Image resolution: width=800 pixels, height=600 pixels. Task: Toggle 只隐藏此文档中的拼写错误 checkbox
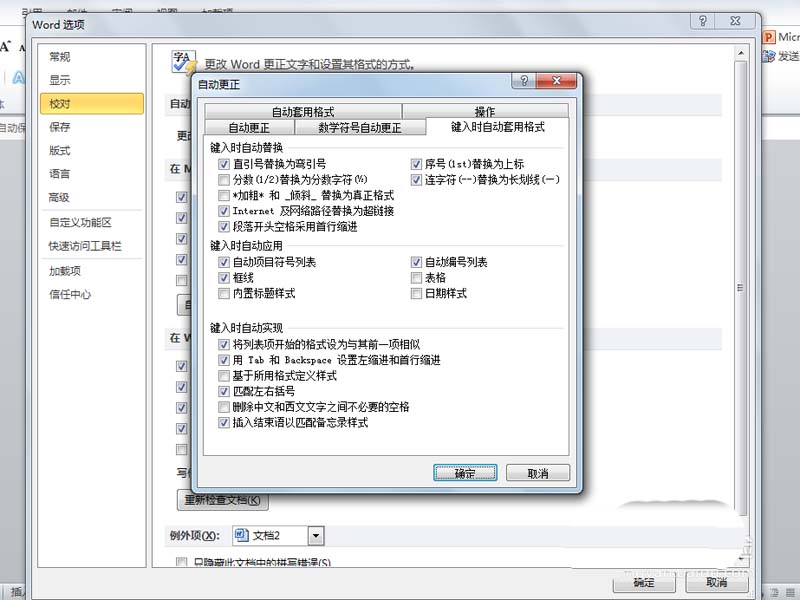(x=181, y=562)
